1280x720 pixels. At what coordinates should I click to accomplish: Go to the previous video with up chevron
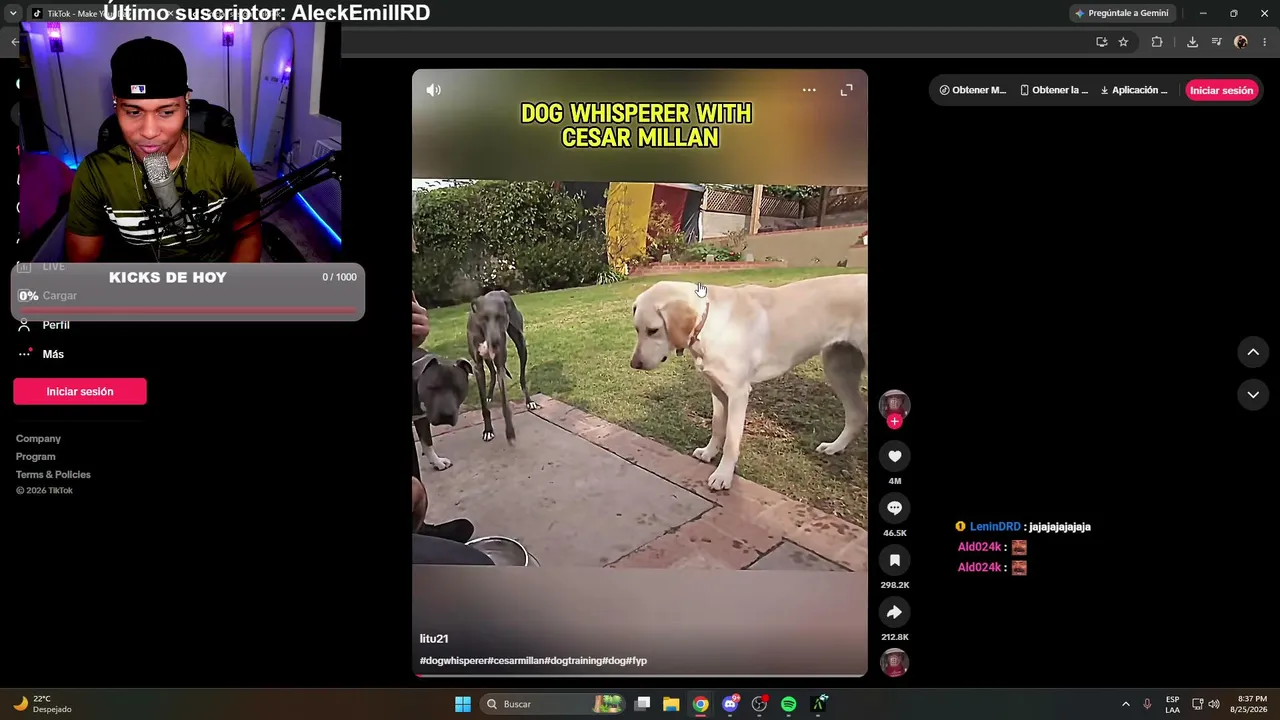[1253, 352]
